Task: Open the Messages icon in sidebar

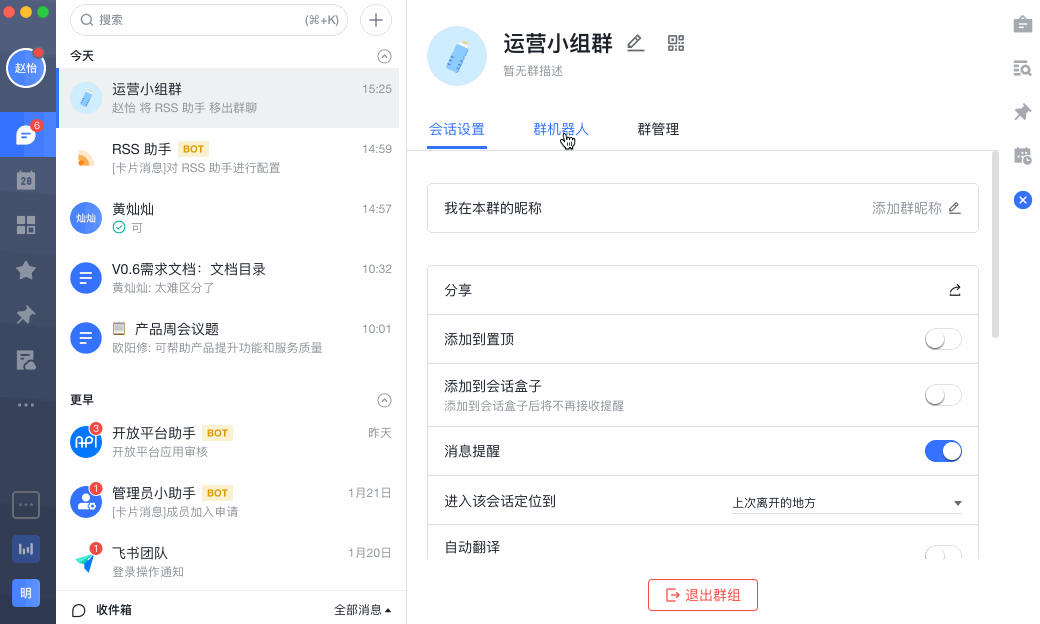Action: [26, 135]
